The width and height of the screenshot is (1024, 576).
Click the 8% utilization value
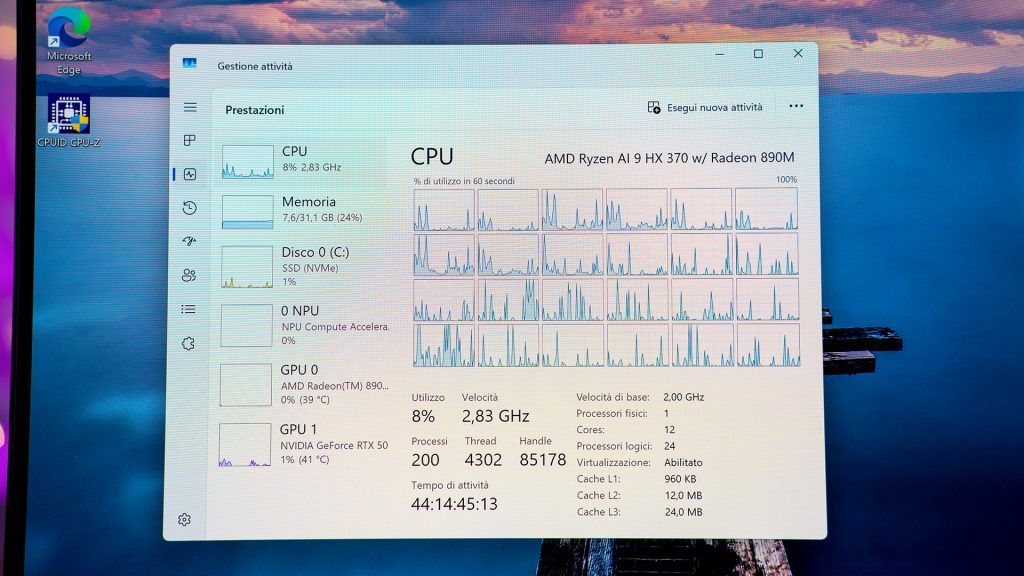[x=423, y=416]
